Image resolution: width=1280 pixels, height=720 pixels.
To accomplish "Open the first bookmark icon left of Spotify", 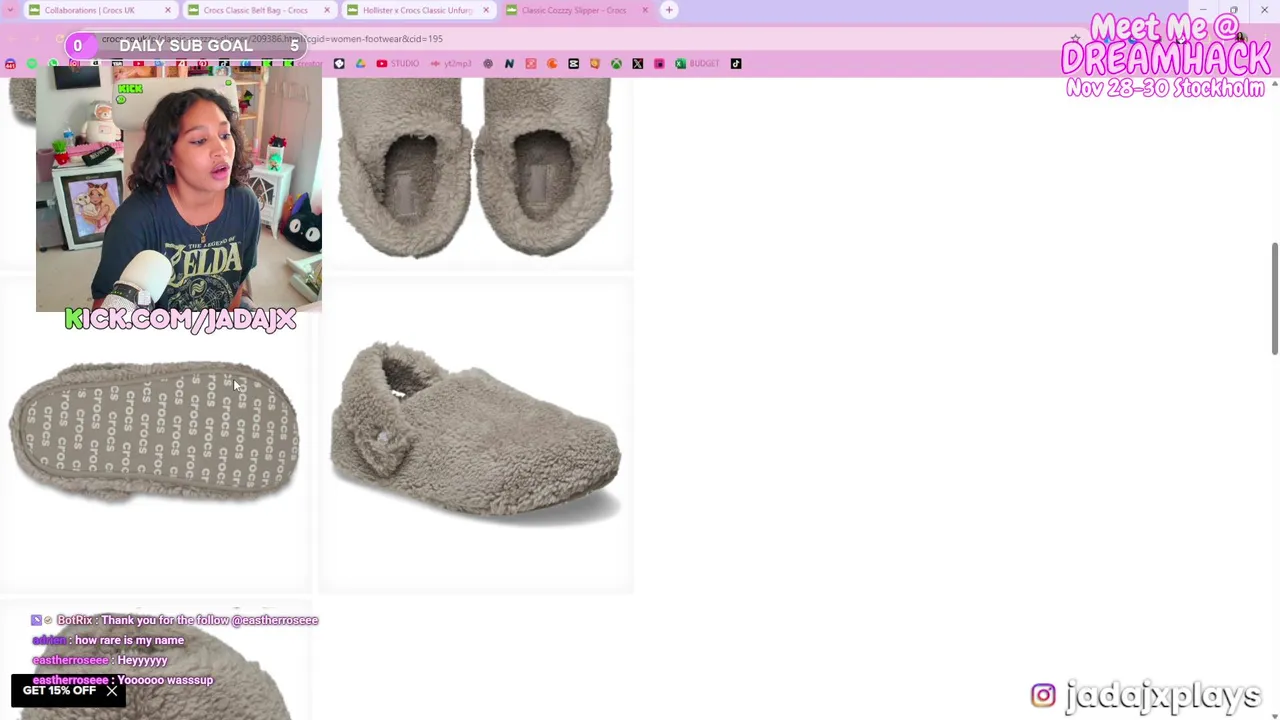I will pos(10,64).
